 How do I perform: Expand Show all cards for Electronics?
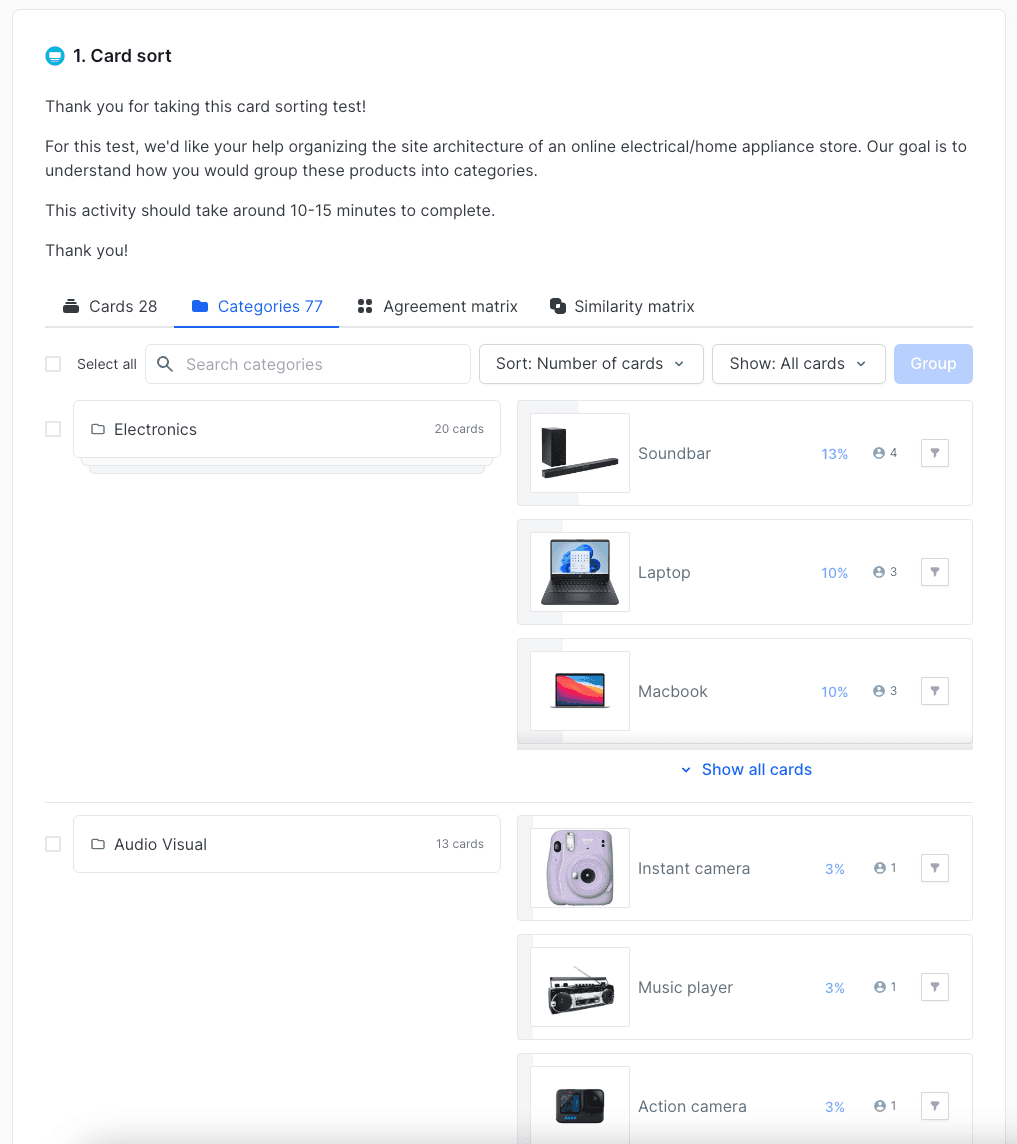[x=746, y=769]
